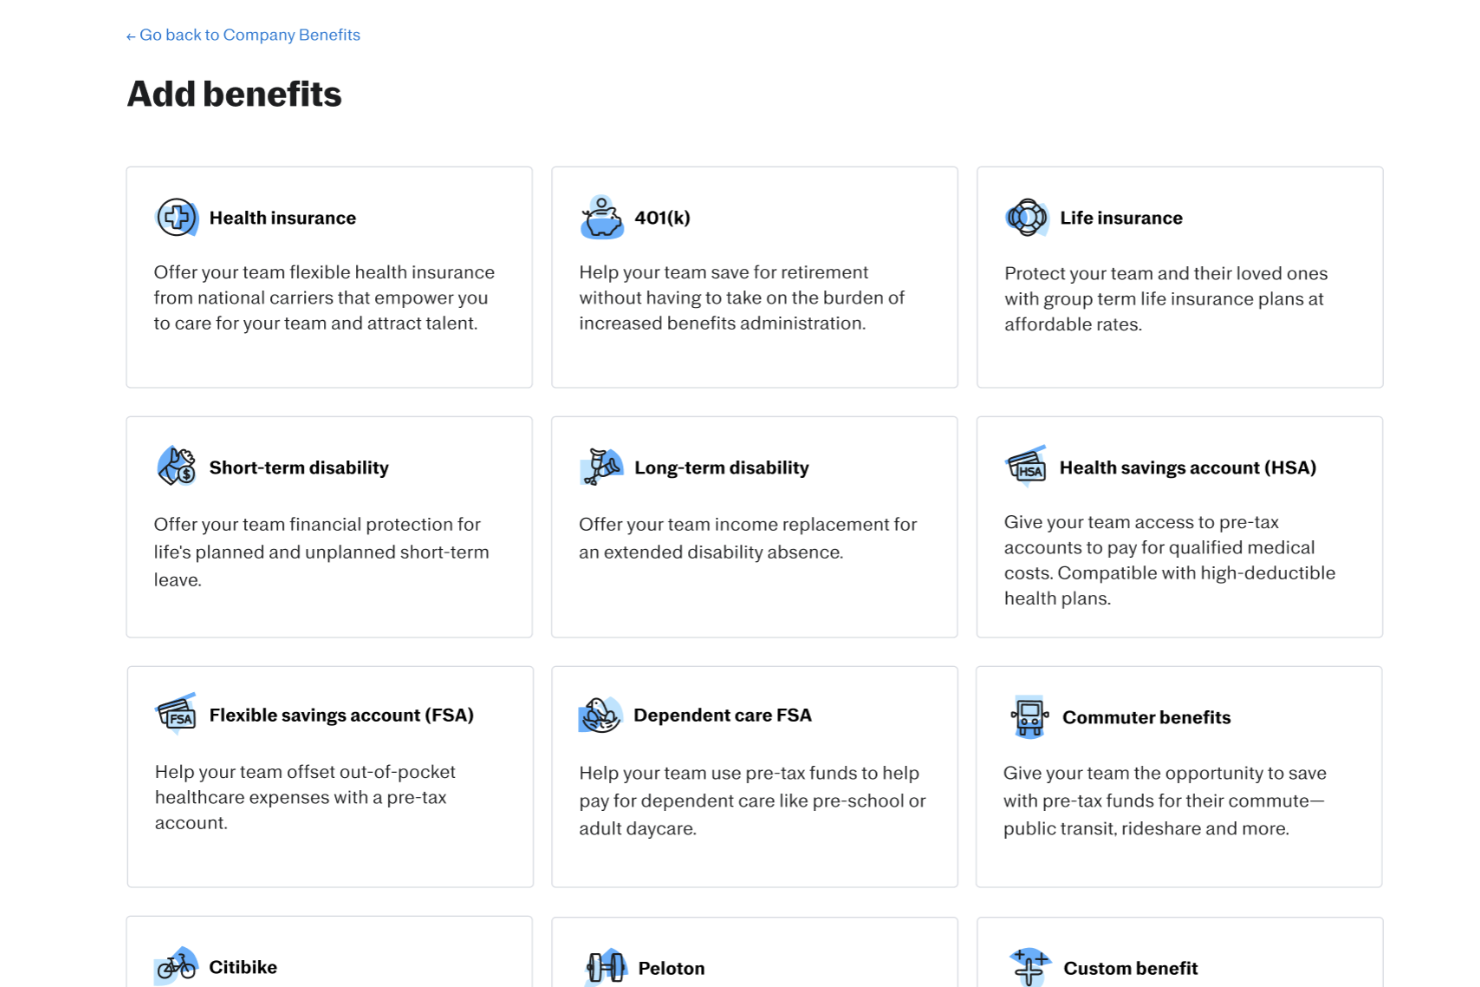Click the HSA card icon

(x=1027, y=466)
